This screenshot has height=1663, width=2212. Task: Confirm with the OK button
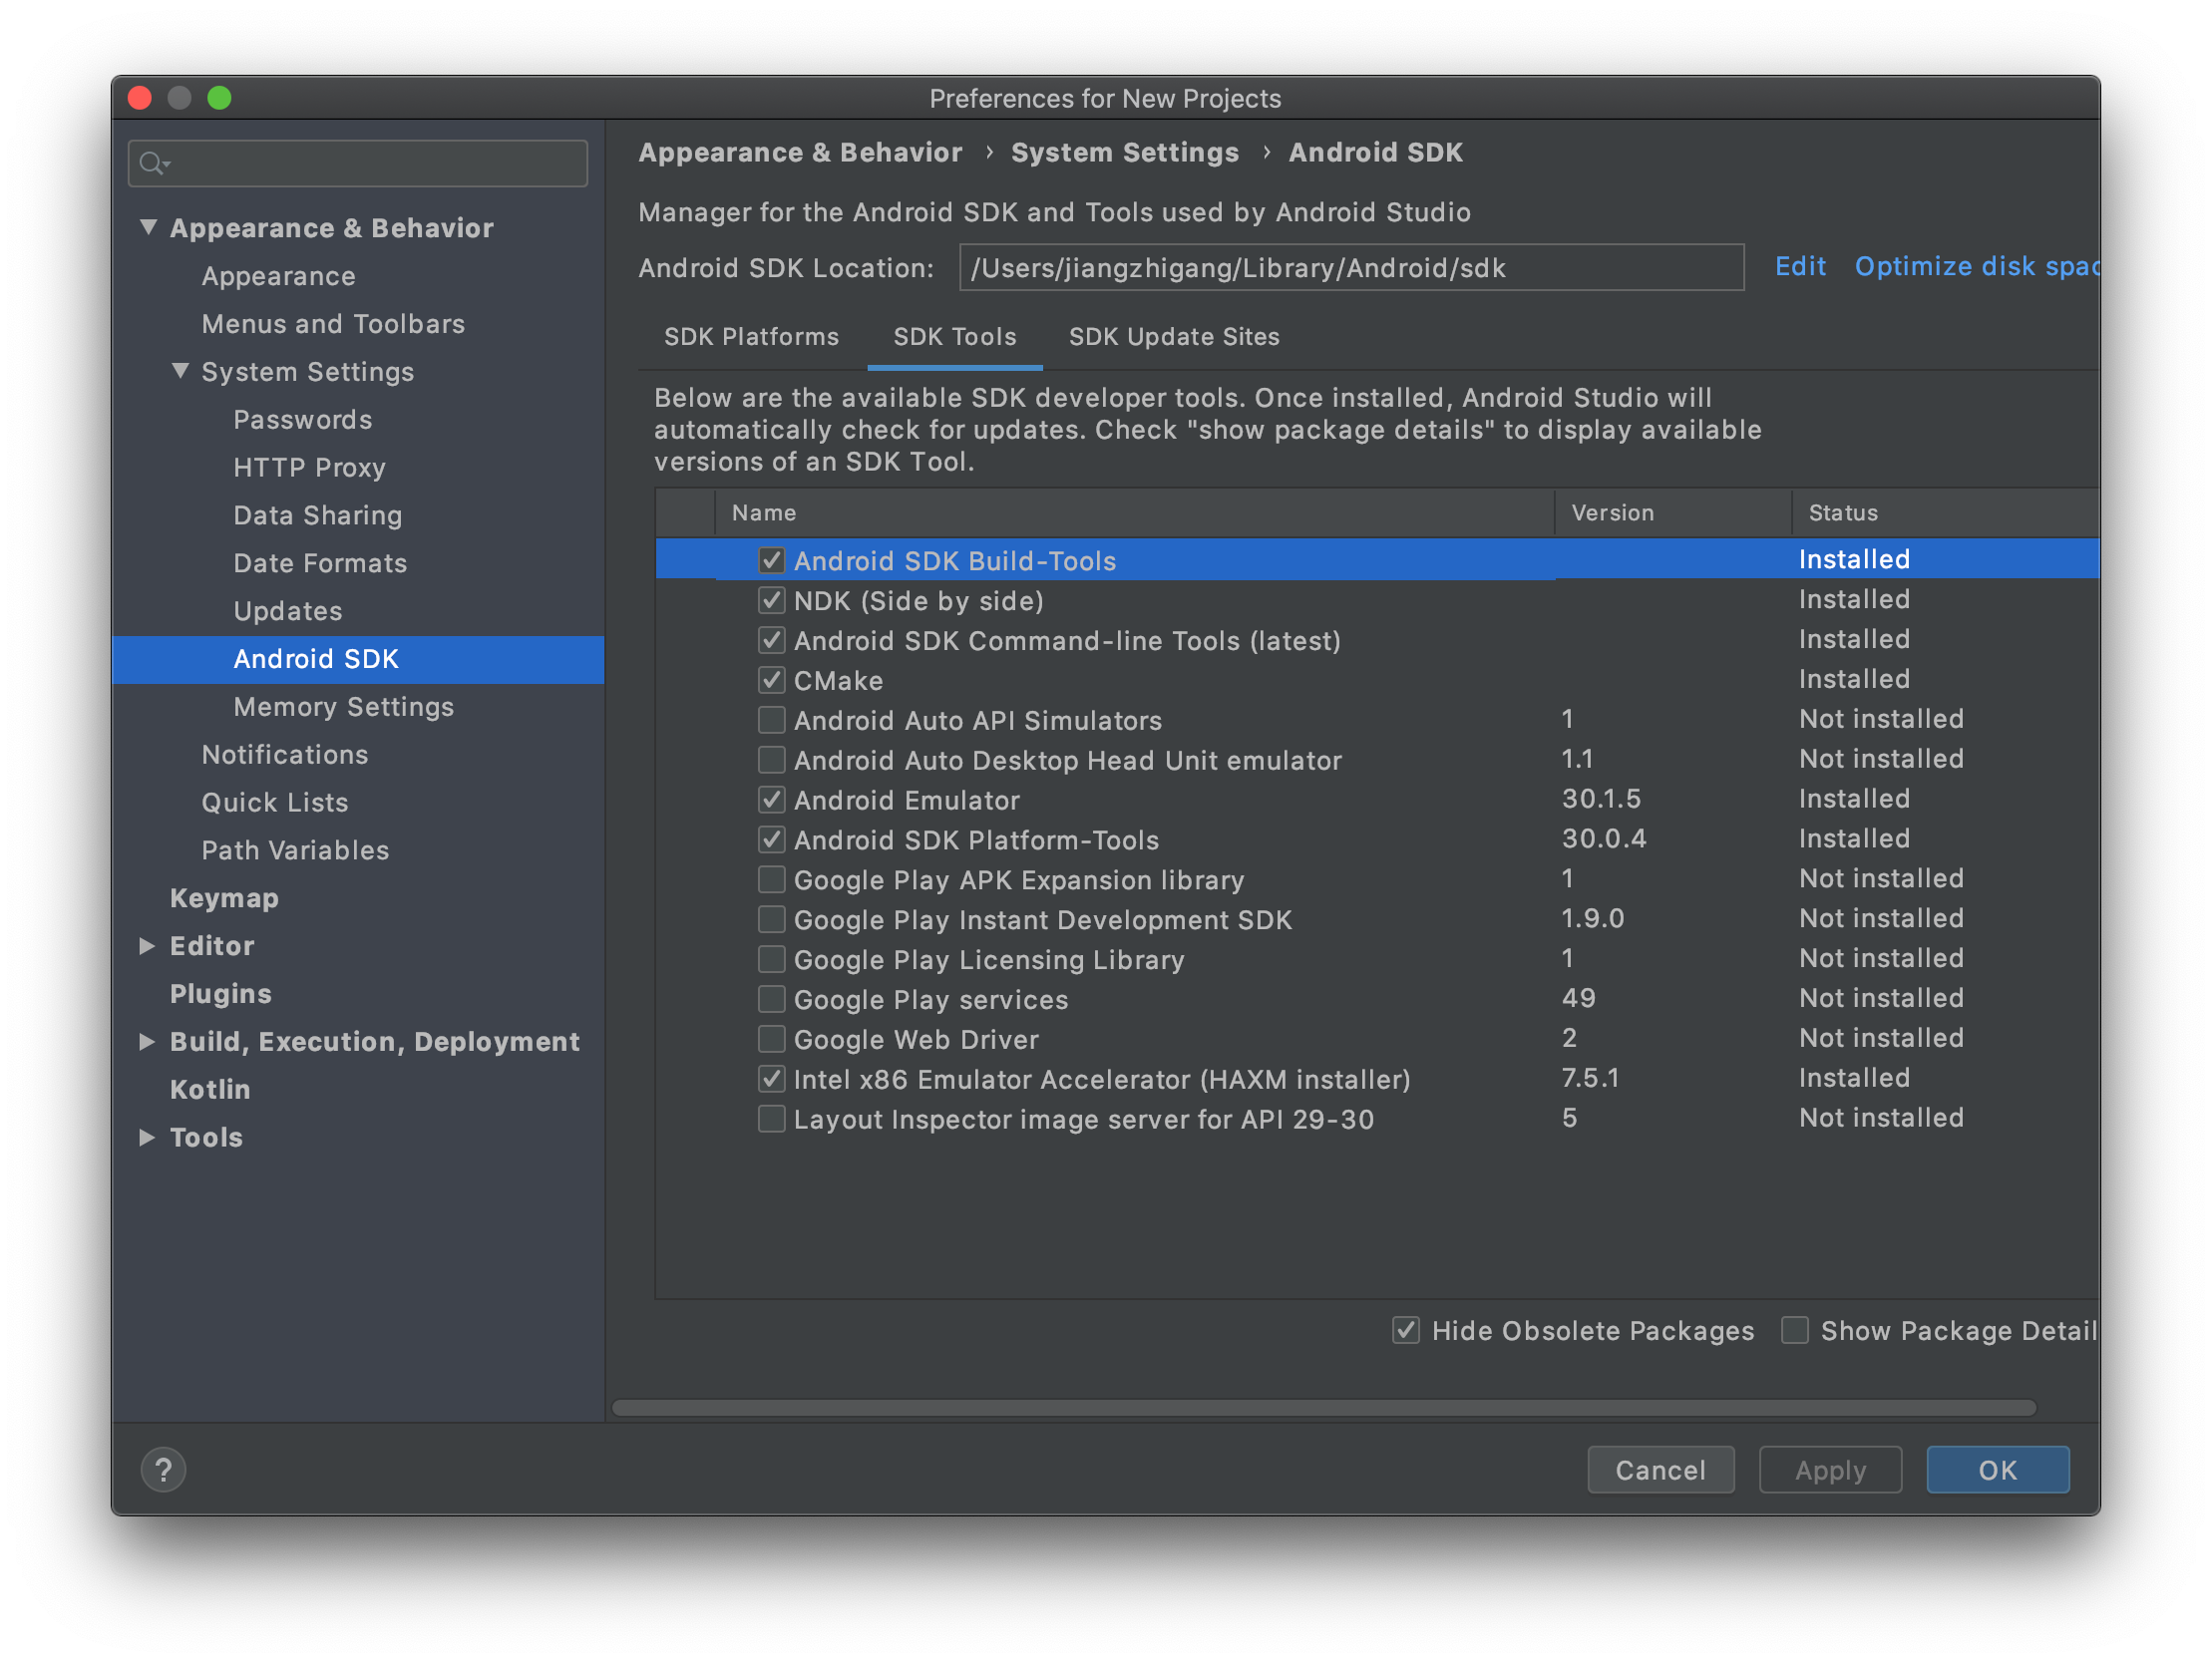click(1997, 1469)
